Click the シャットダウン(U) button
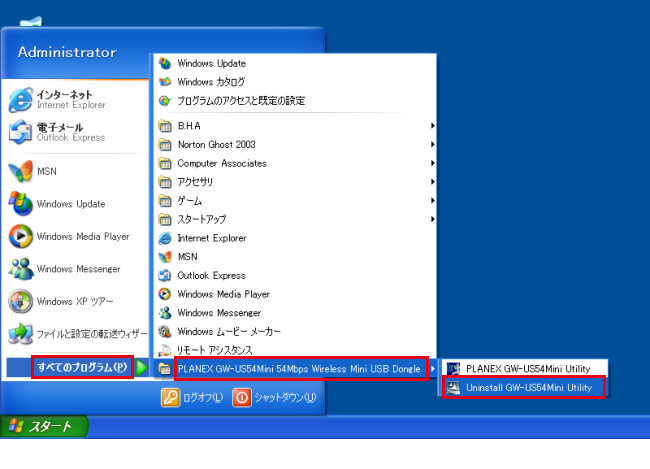This screenshot has width=650, height=469. click(x=274, y=397)
